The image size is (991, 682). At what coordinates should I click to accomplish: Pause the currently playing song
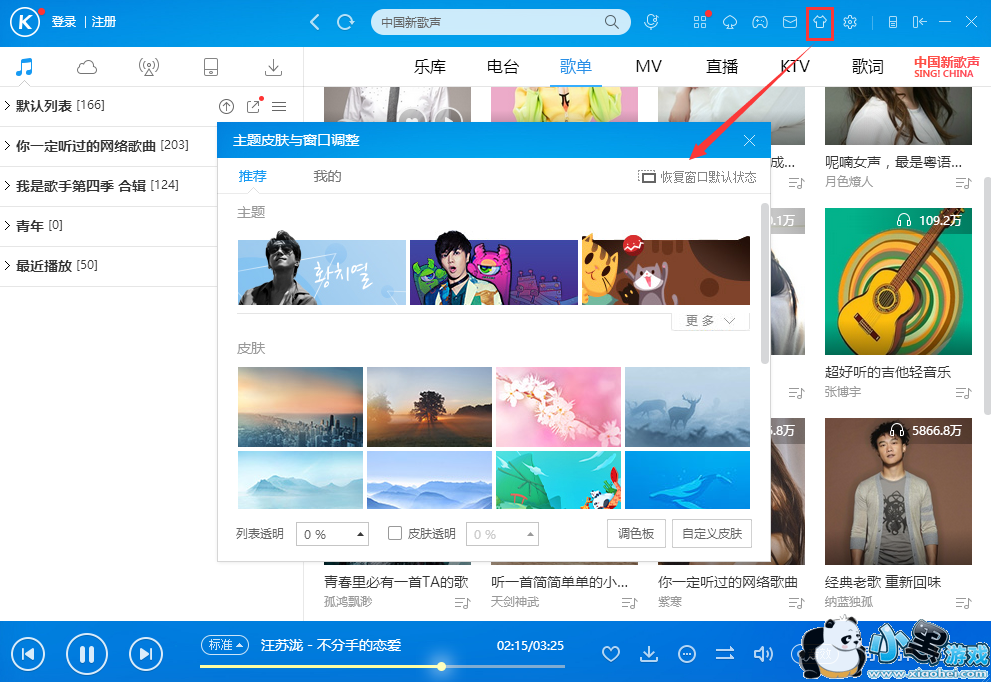tap(87, 654)
